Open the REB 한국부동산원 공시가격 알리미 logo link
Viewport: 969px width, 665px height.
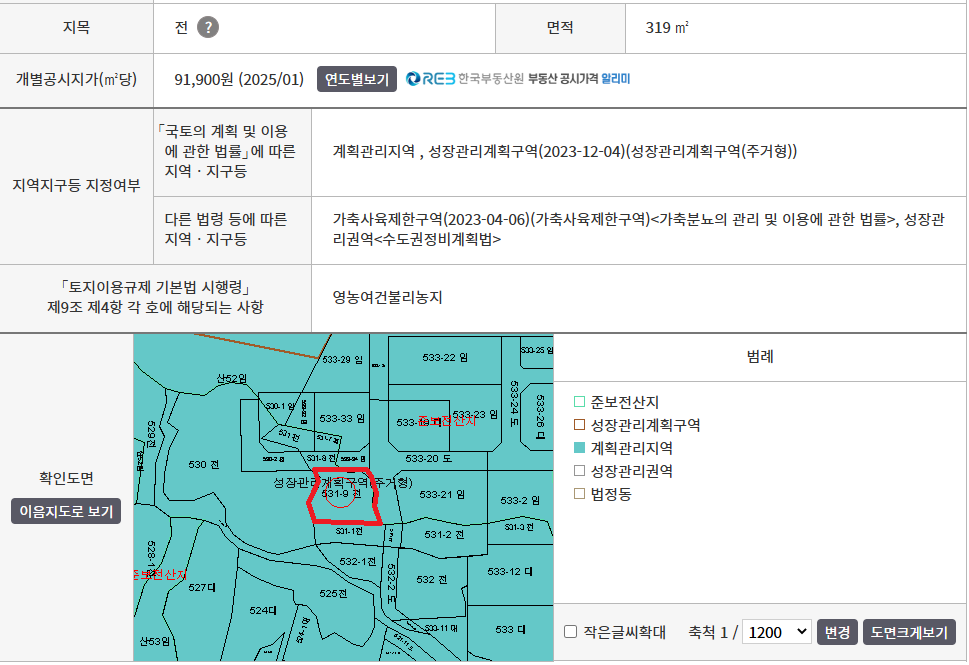518,79
